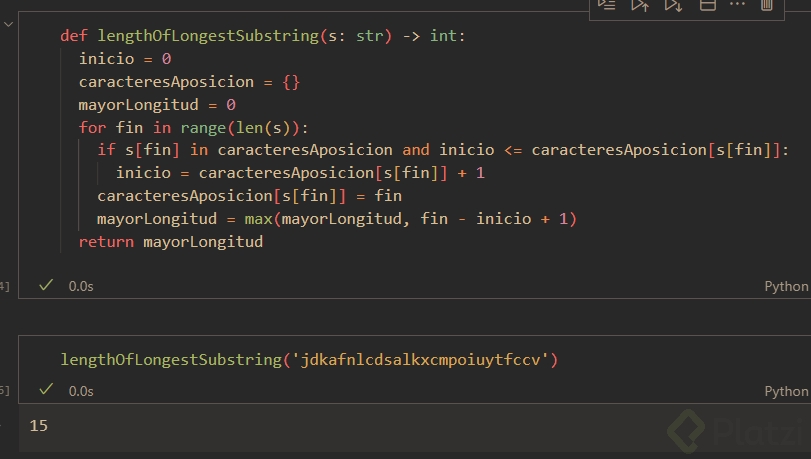811x459 pixels.
Task: Open the cell toolbar's three-dot more actions
Action: click(737, 5)
